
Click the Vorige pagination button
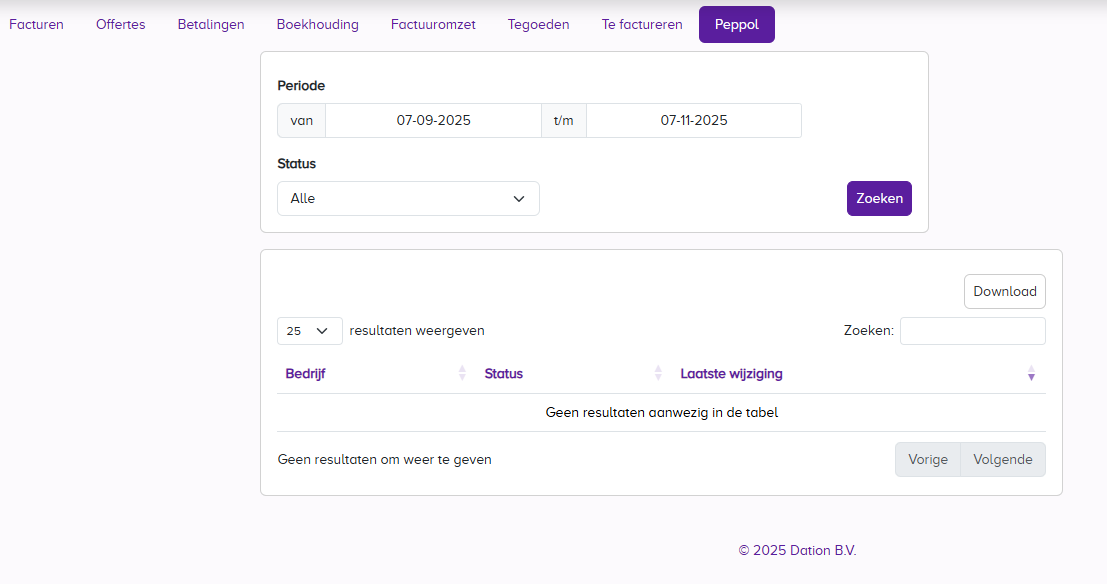pyautogui.click(x=928, y=460)
